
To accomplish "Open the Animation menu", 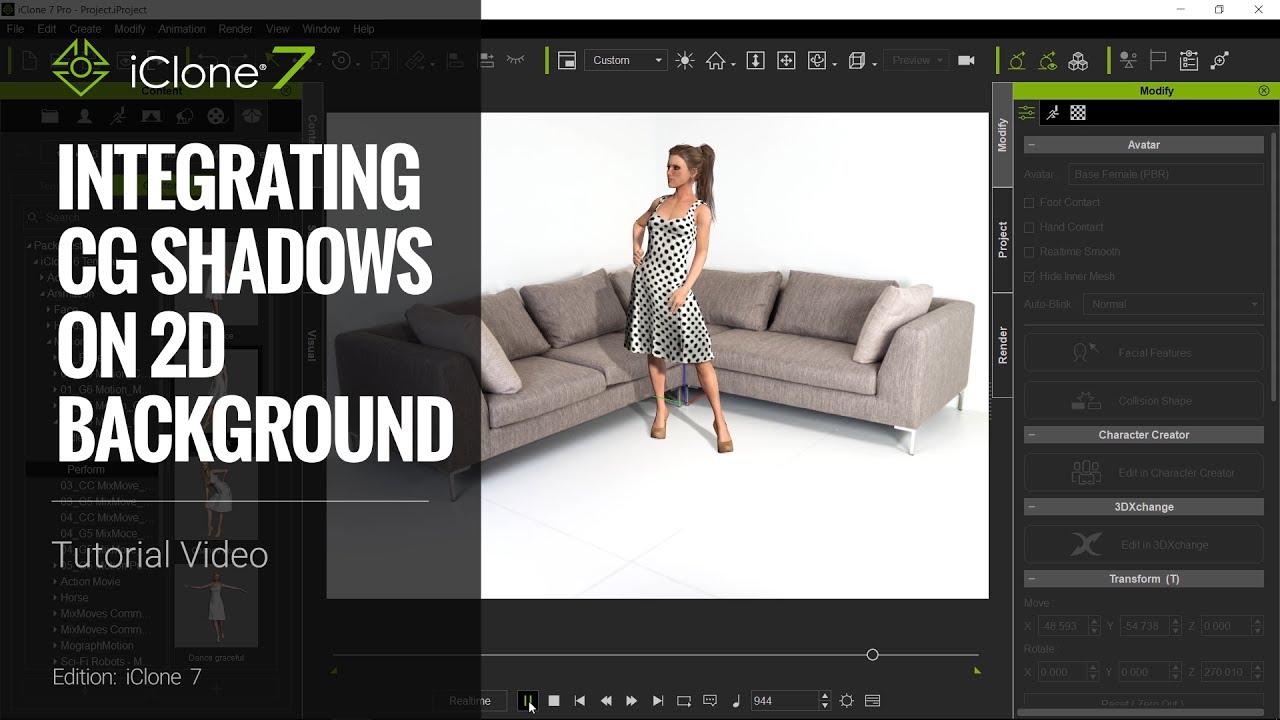I will (x=182, y=29).
